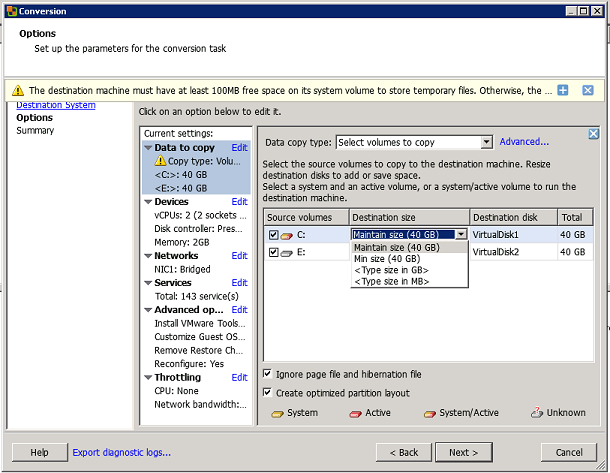This screenshot has width=610, height=473.
Task: Choose <Type size in GB> option
Action: click(409, 270)
